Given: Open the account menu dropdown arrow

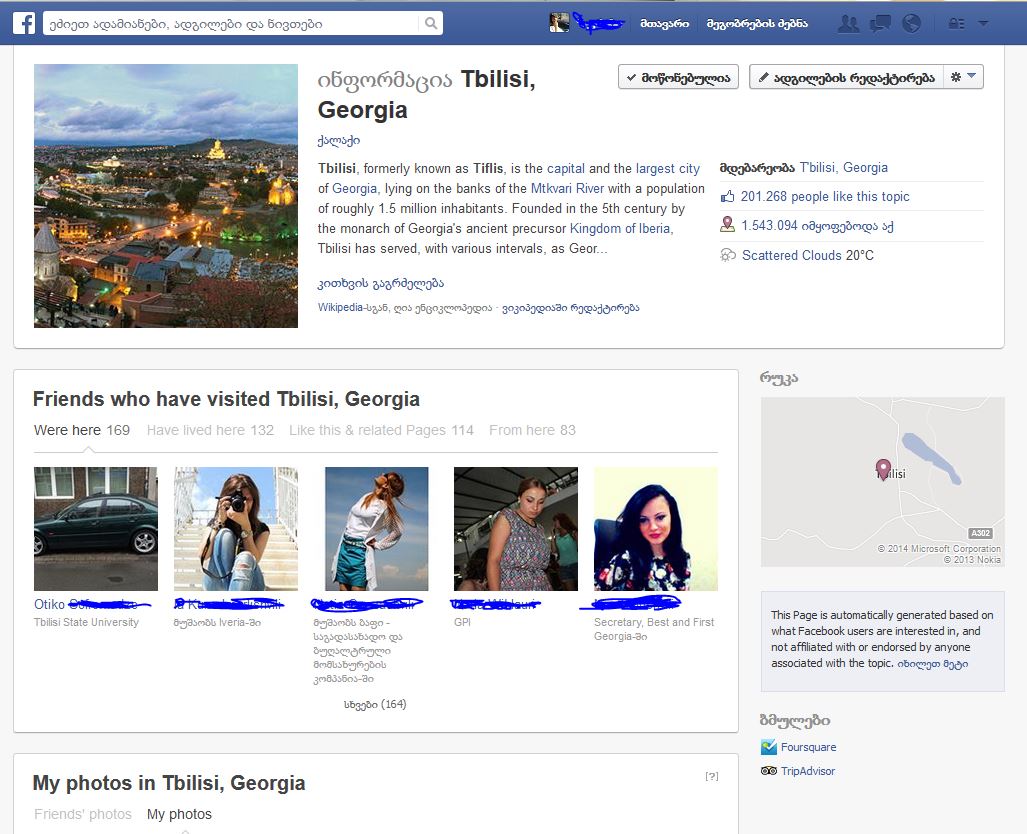Looking at the screenshot, I should (x=983, y=24).
